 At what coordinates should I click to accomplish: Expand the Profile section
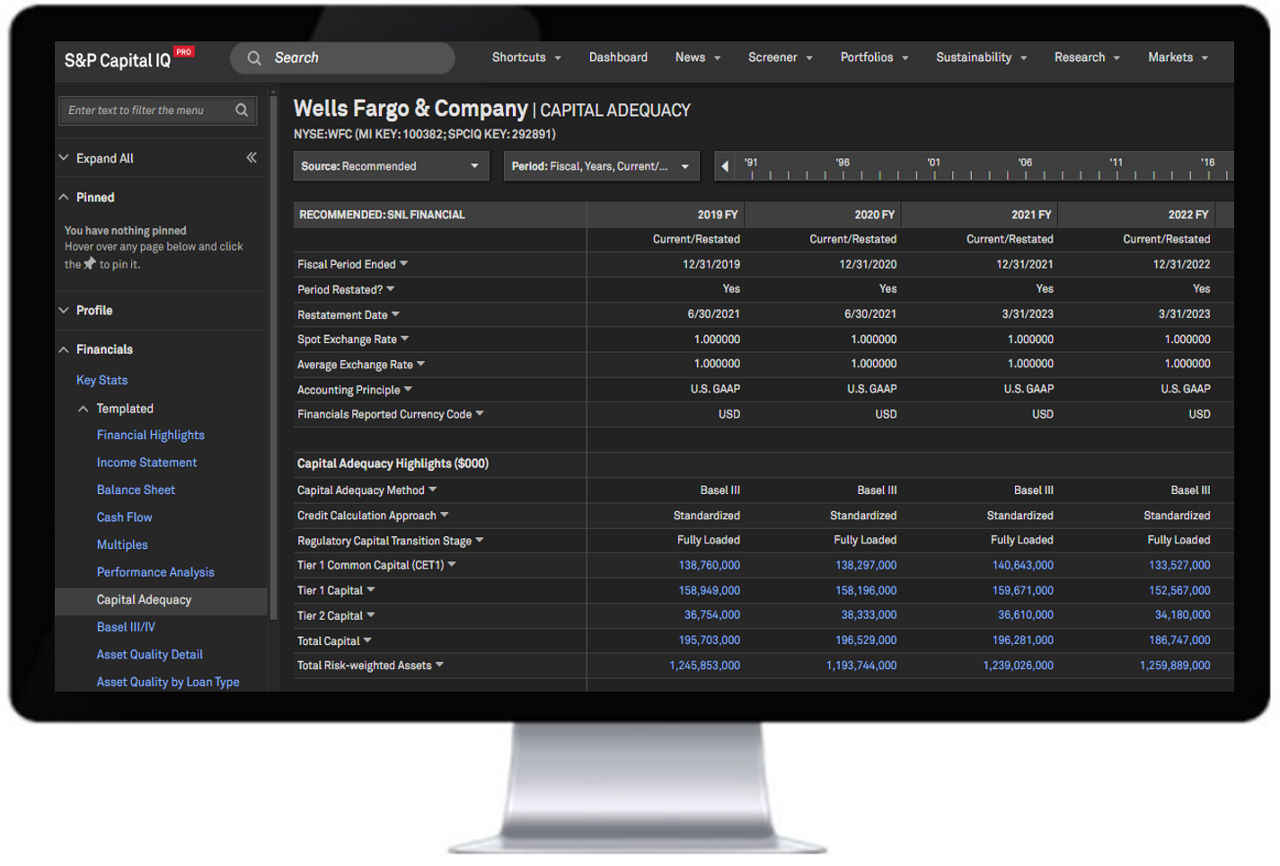click(x=86, y=310)
